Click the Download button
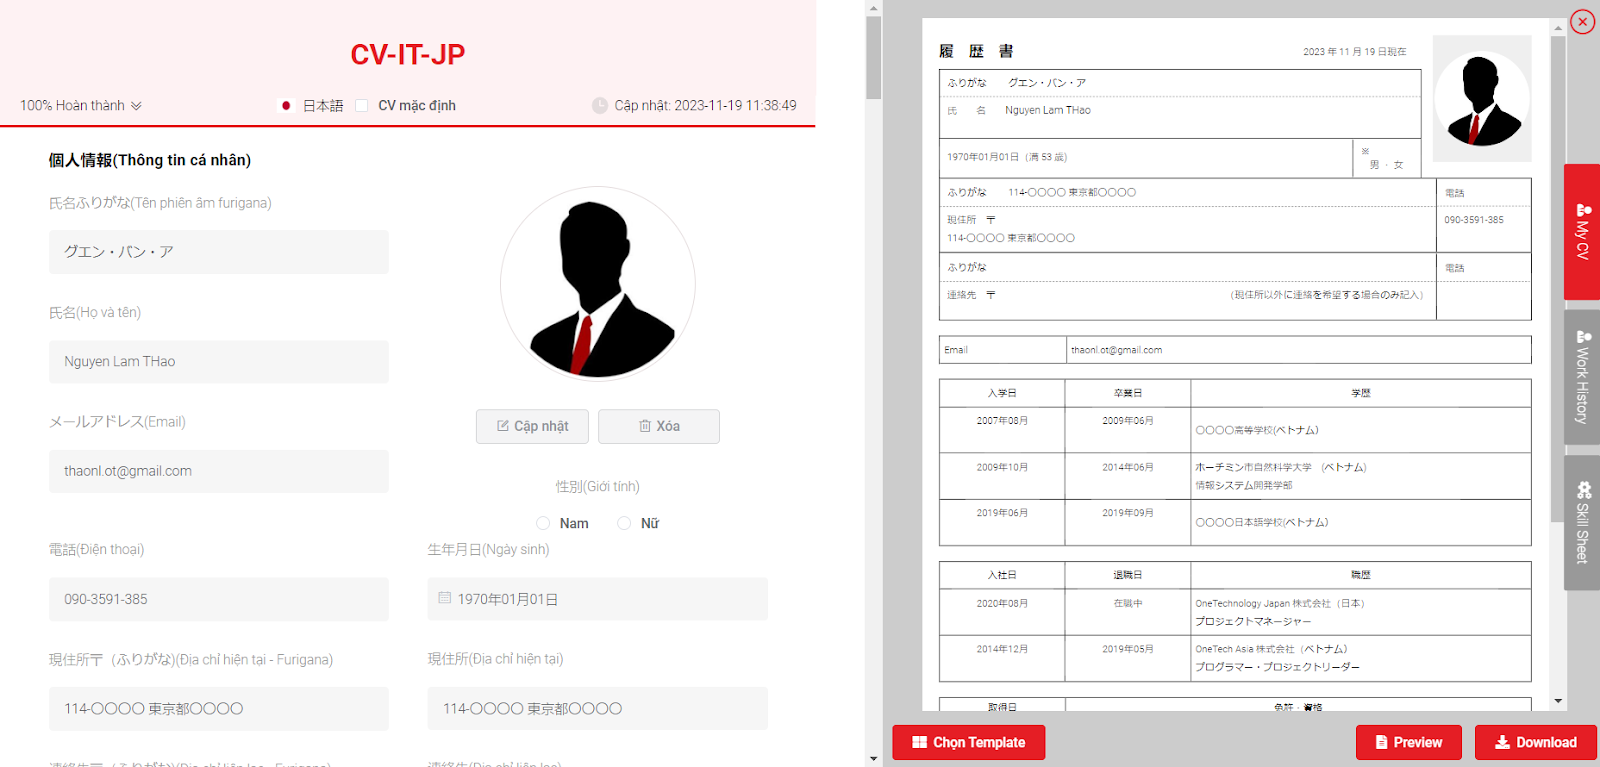This screenshot has height=767, width=1600. (1535, 742)
